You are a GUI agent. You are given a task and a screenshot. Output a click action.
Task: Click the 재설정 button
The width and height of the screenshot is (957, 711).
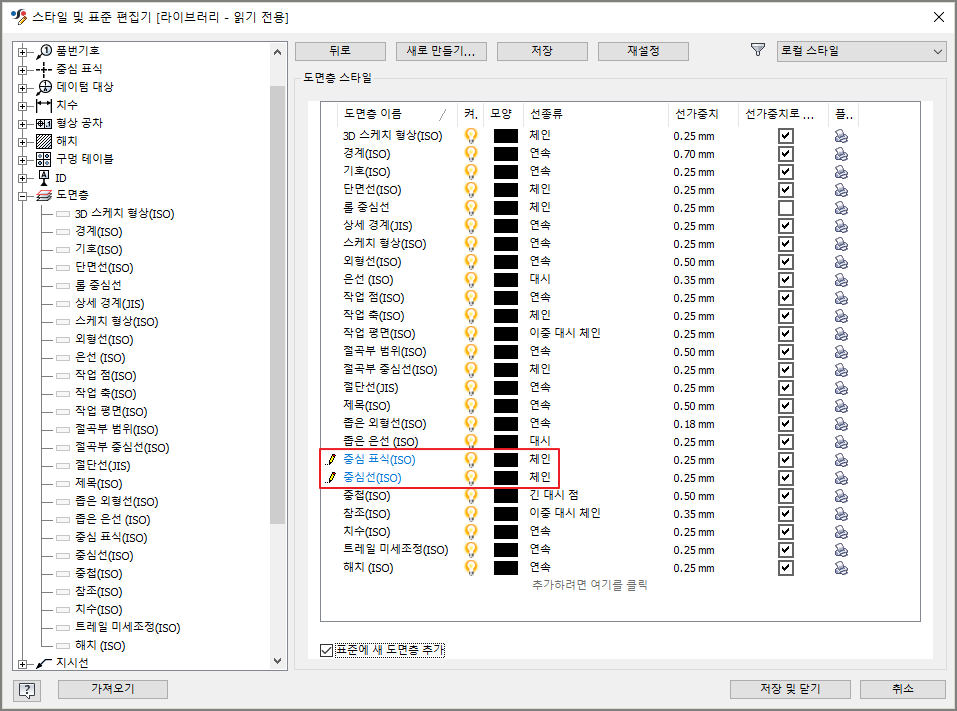click(x=643, y=51)
